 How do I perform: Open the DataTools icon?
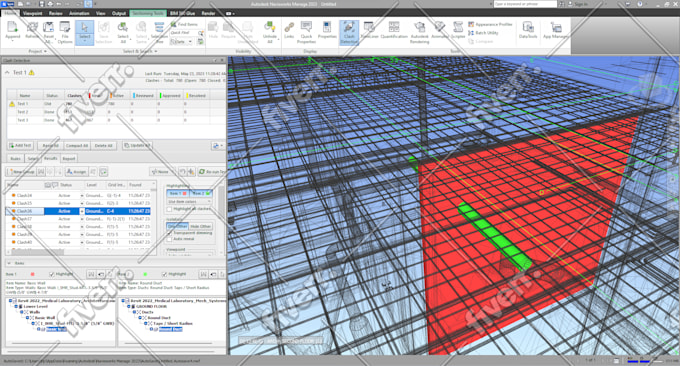[528, 30]
